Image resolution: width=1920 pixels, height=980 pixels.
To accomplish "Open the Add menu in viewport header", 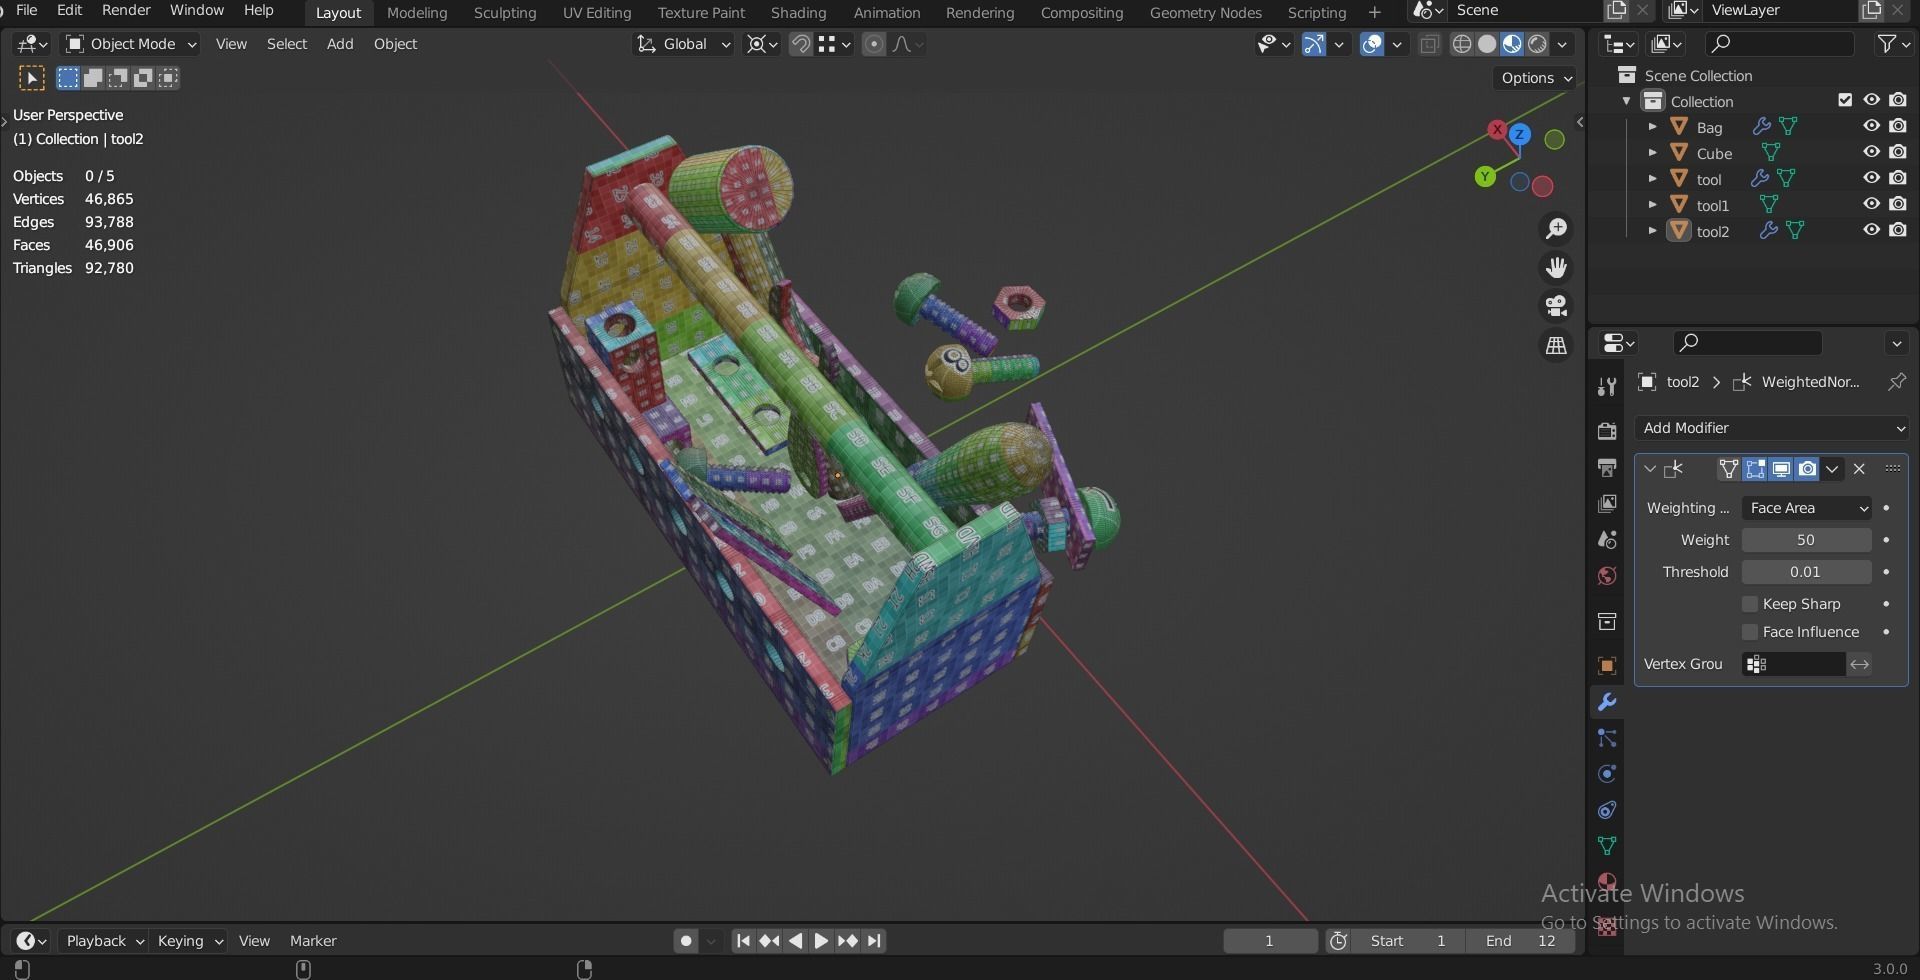I will 340,44.
